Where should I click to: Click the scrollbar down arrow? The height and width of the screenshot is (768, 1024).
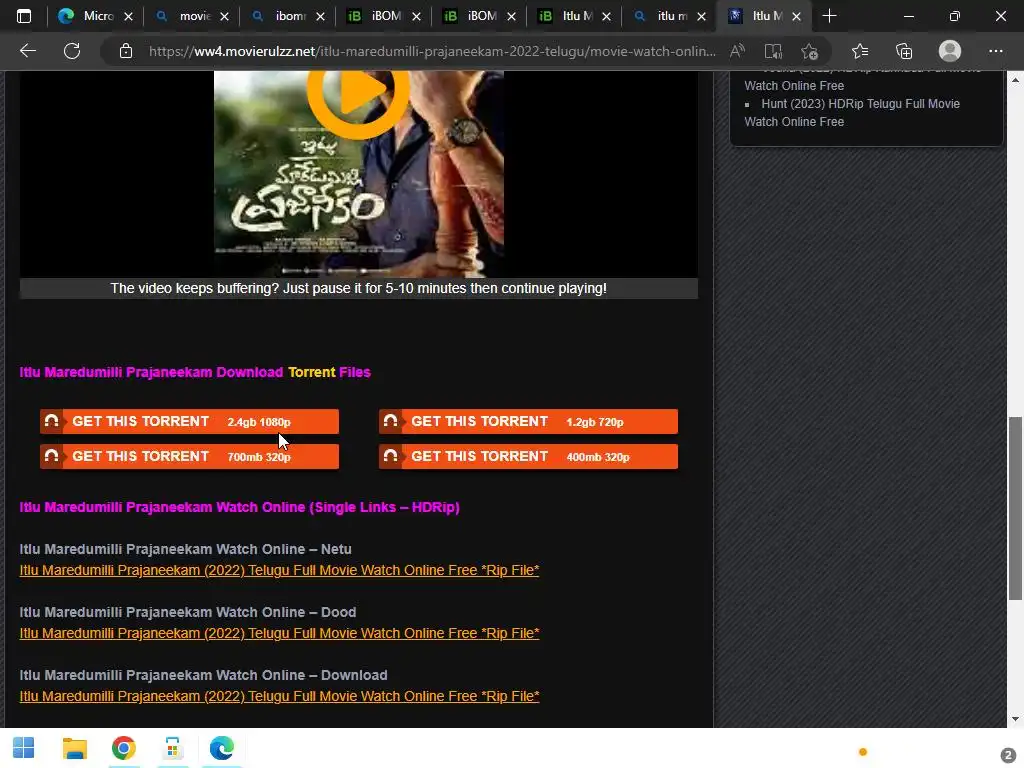pyautogui.click(x=1015, y=719)
